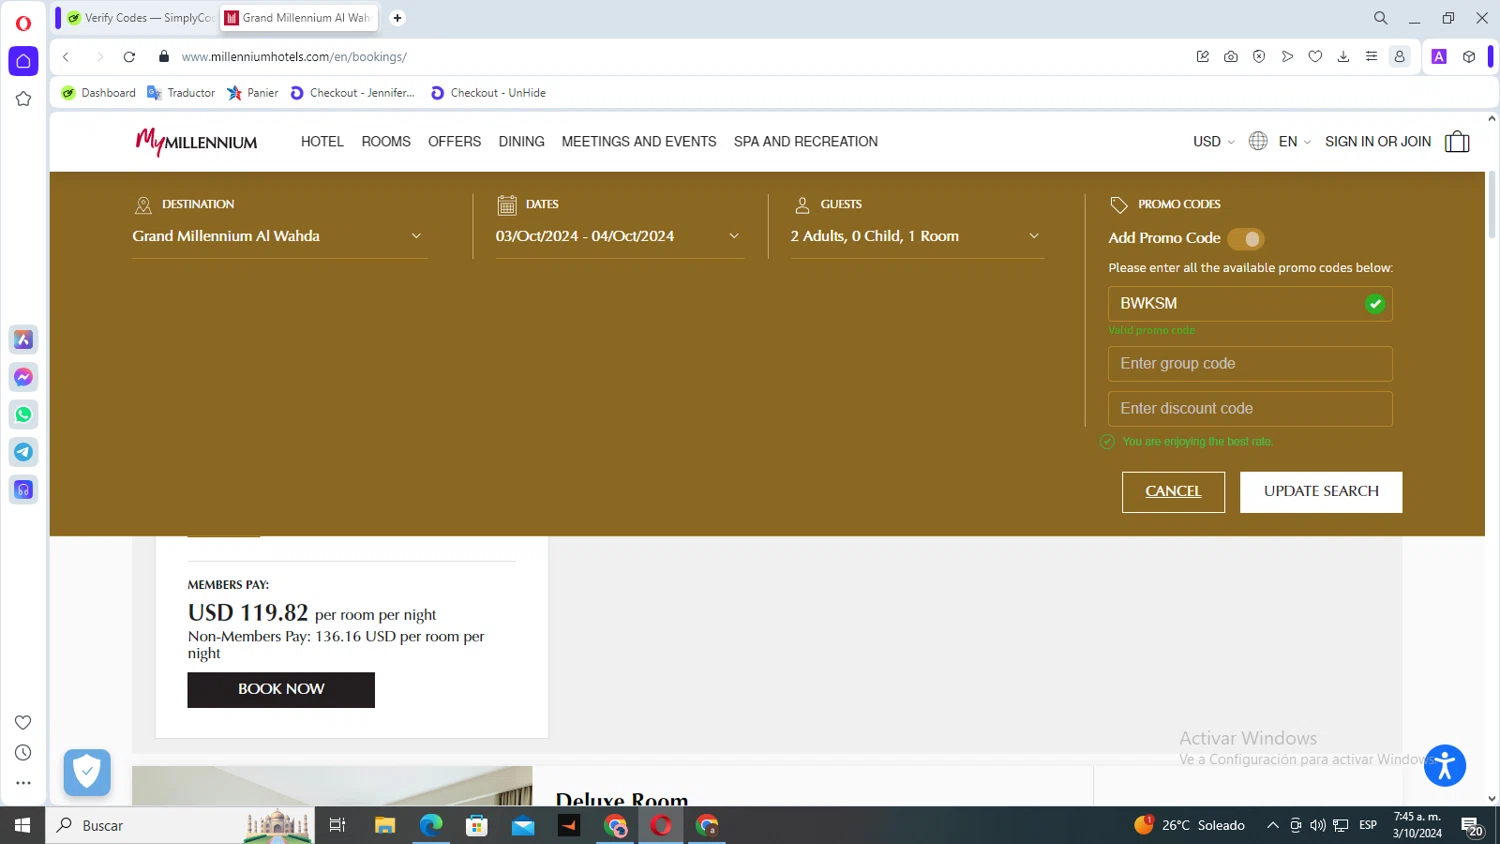Open SPA AND RECREATION menu
This screenshot has height=844, width=1500.
point(806,142)
